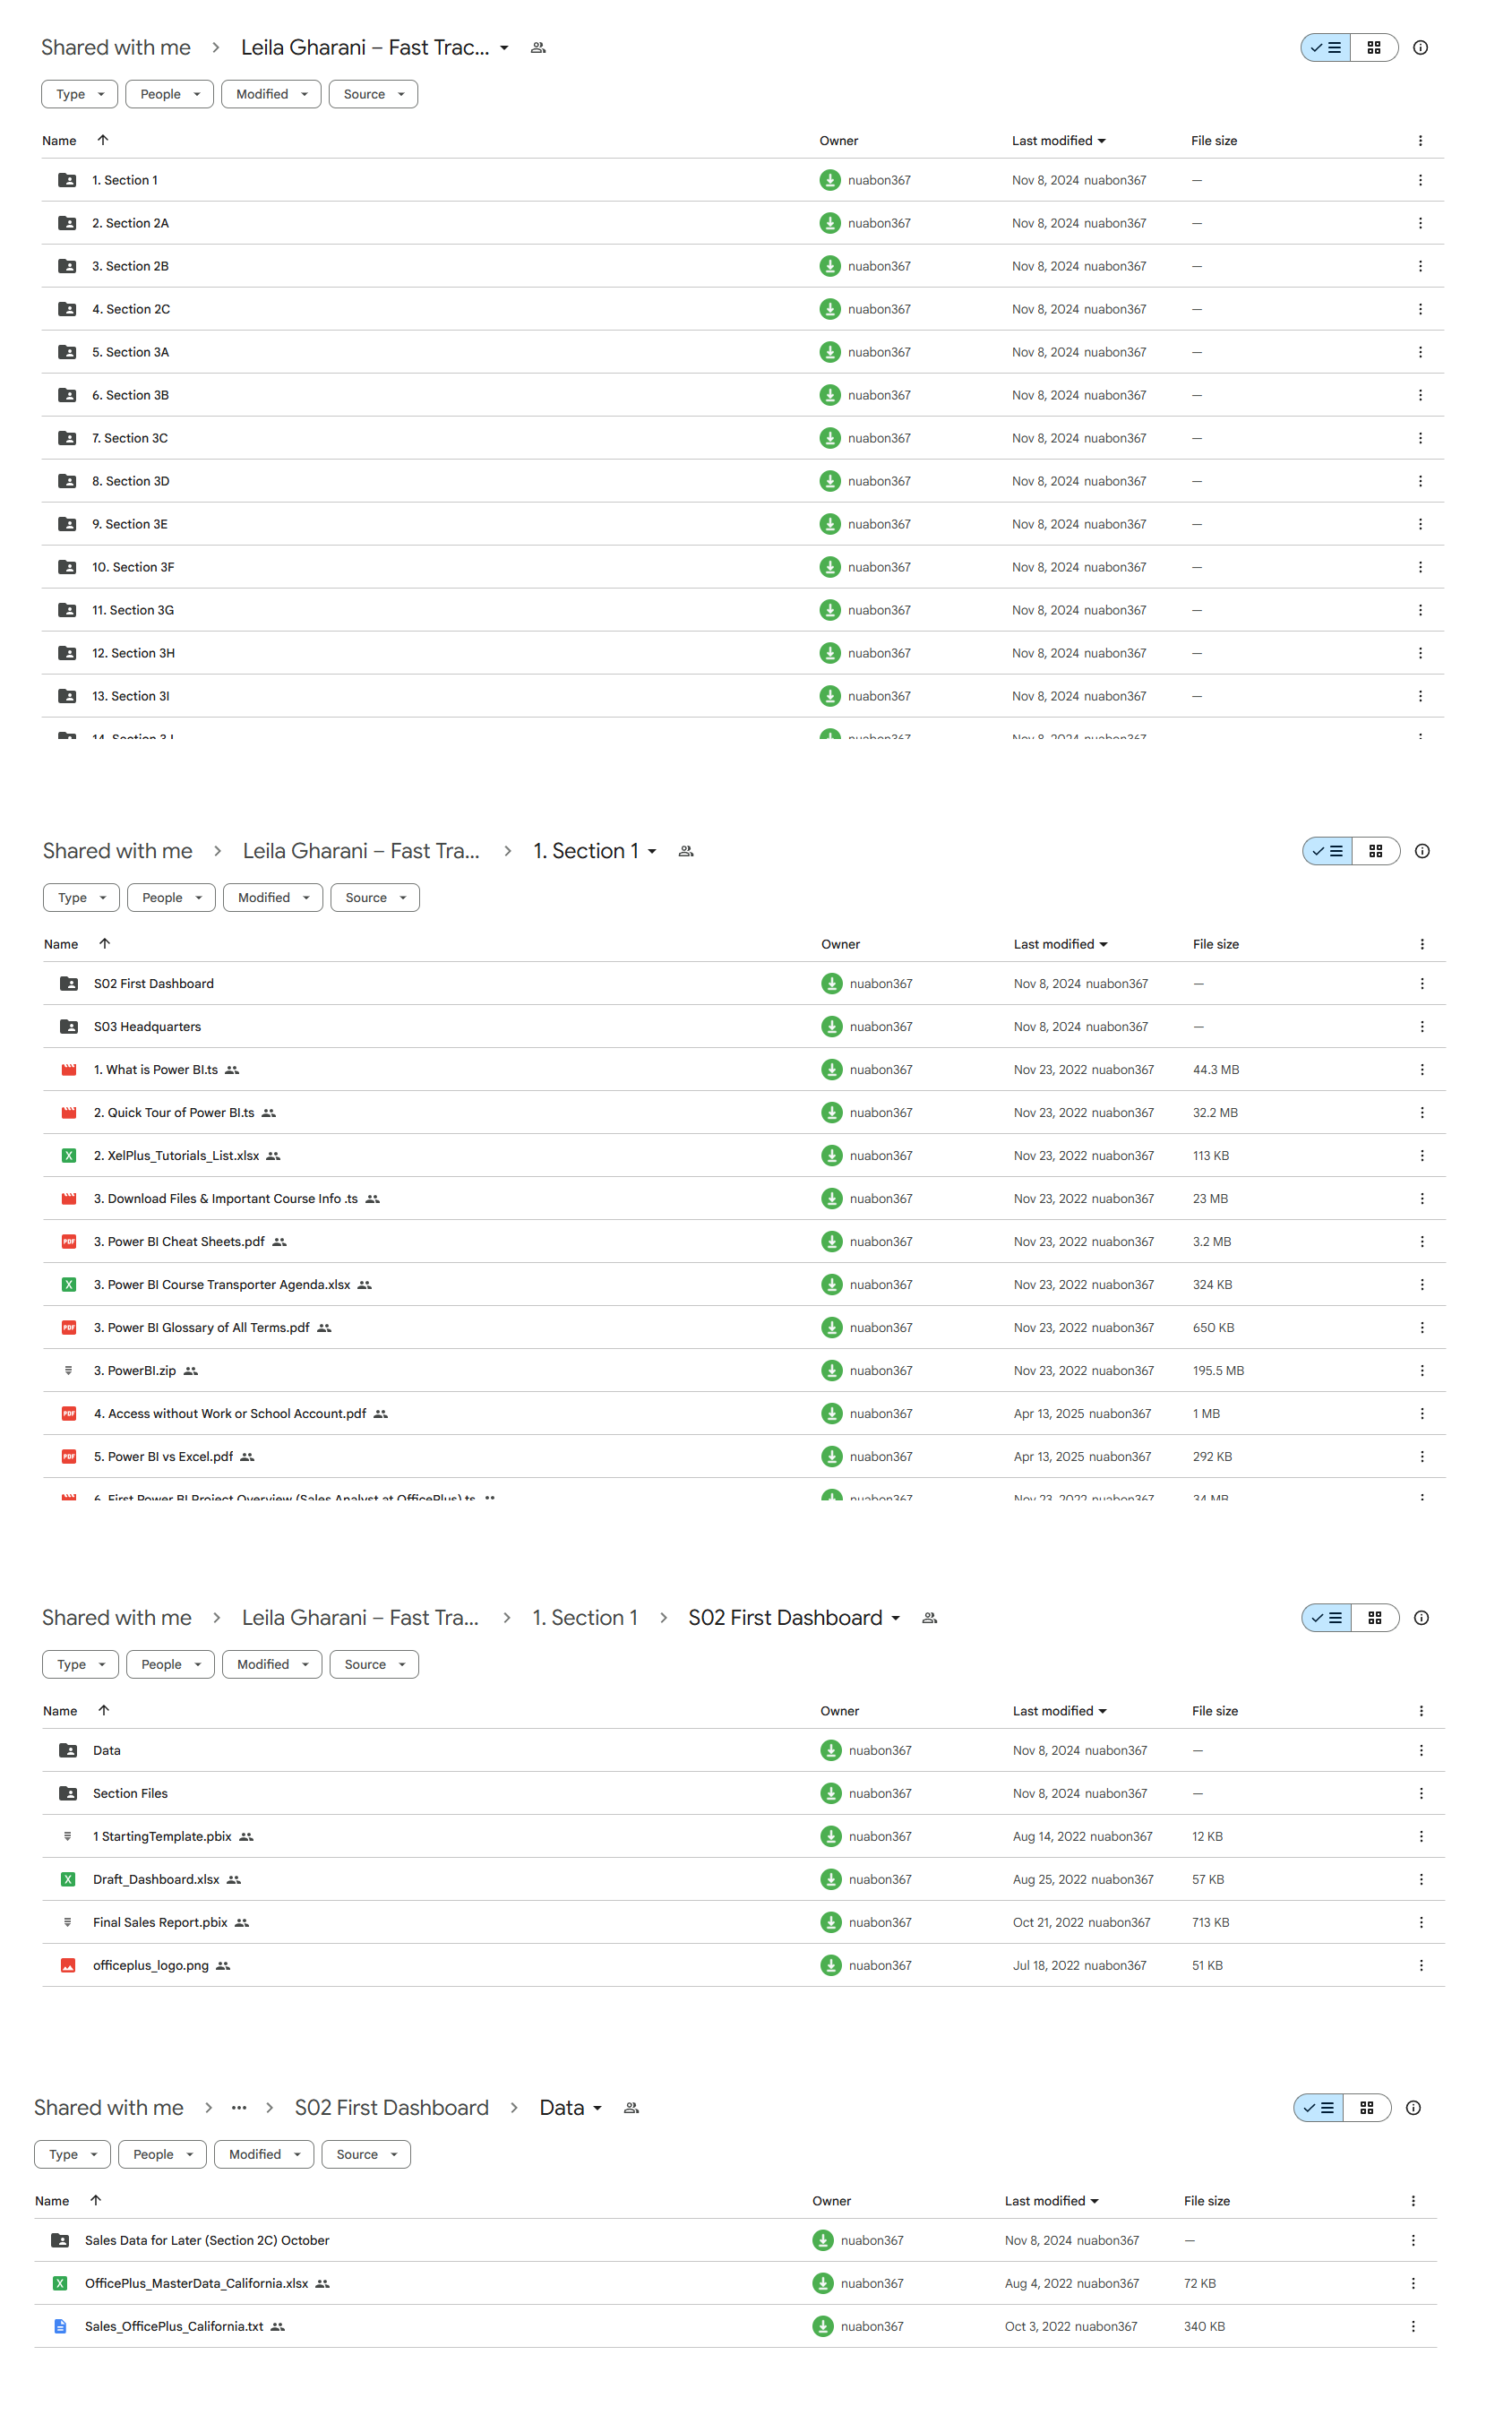The image size is (1512, 2415).
Task: Click S02 First Dashboard in the Data view breadcrumb
Action: point(392,2108)
